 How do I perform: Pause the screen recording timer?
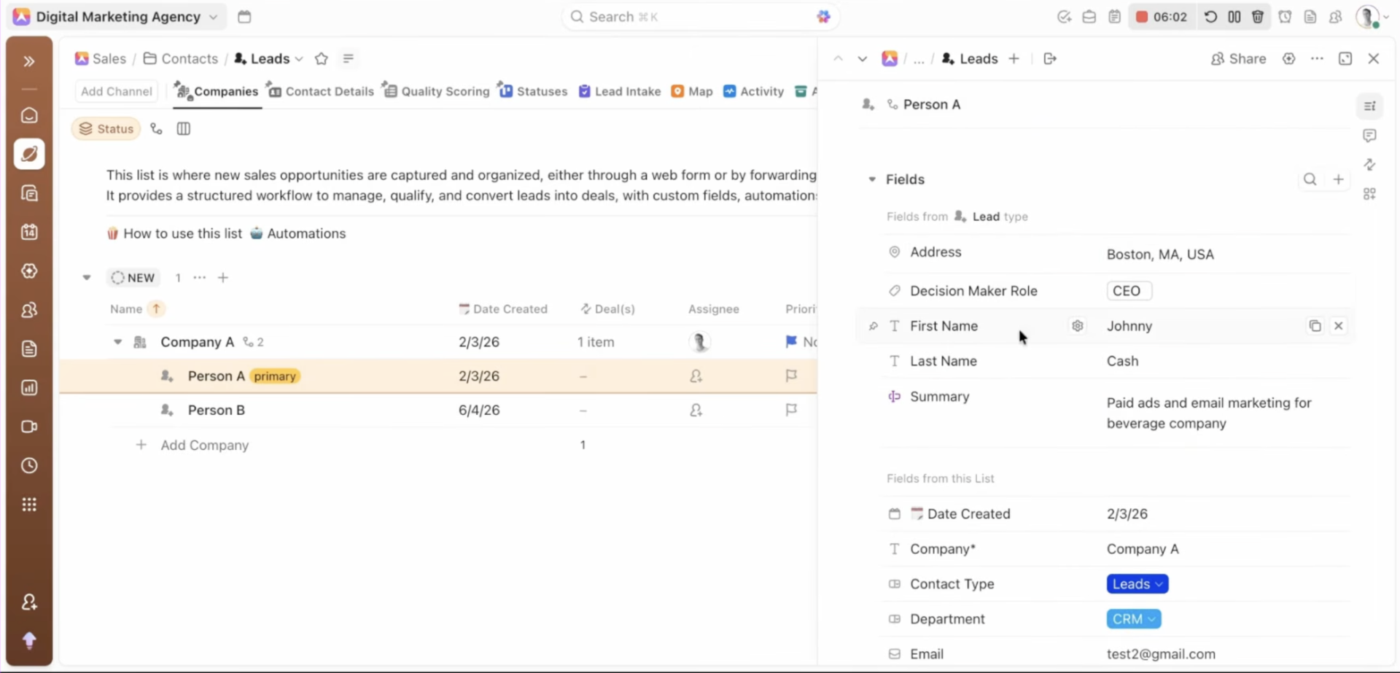coord(1234,17)
